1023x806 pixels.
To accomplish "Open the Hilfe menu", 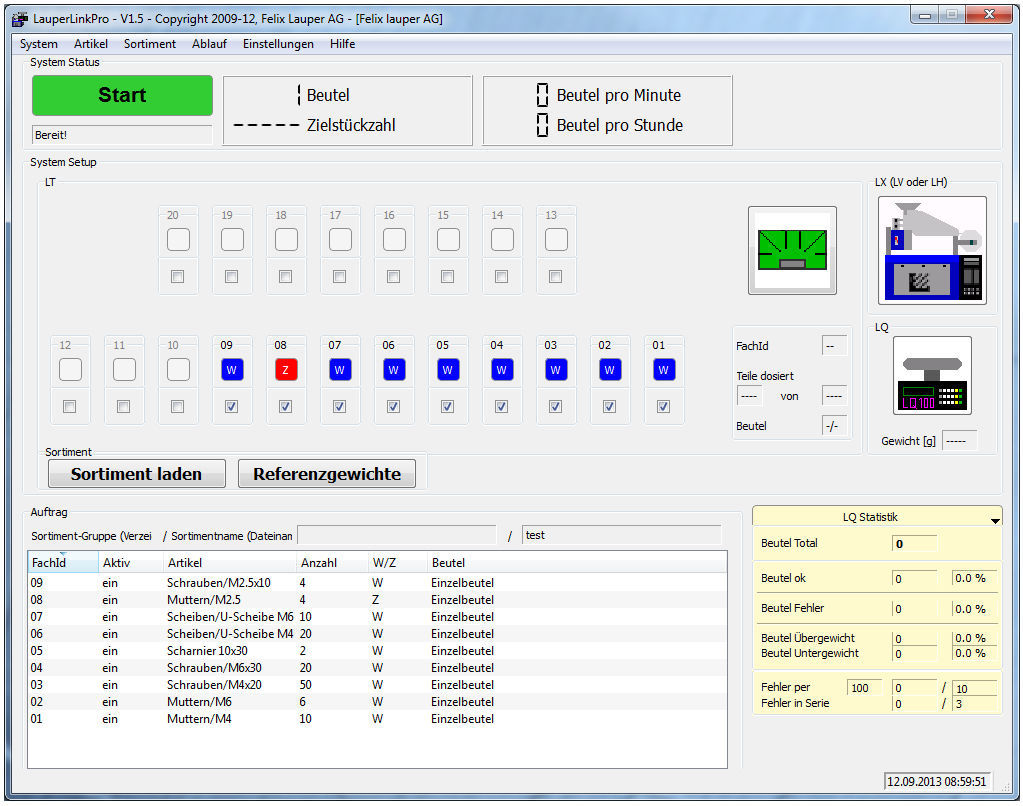I will [342, 44].
